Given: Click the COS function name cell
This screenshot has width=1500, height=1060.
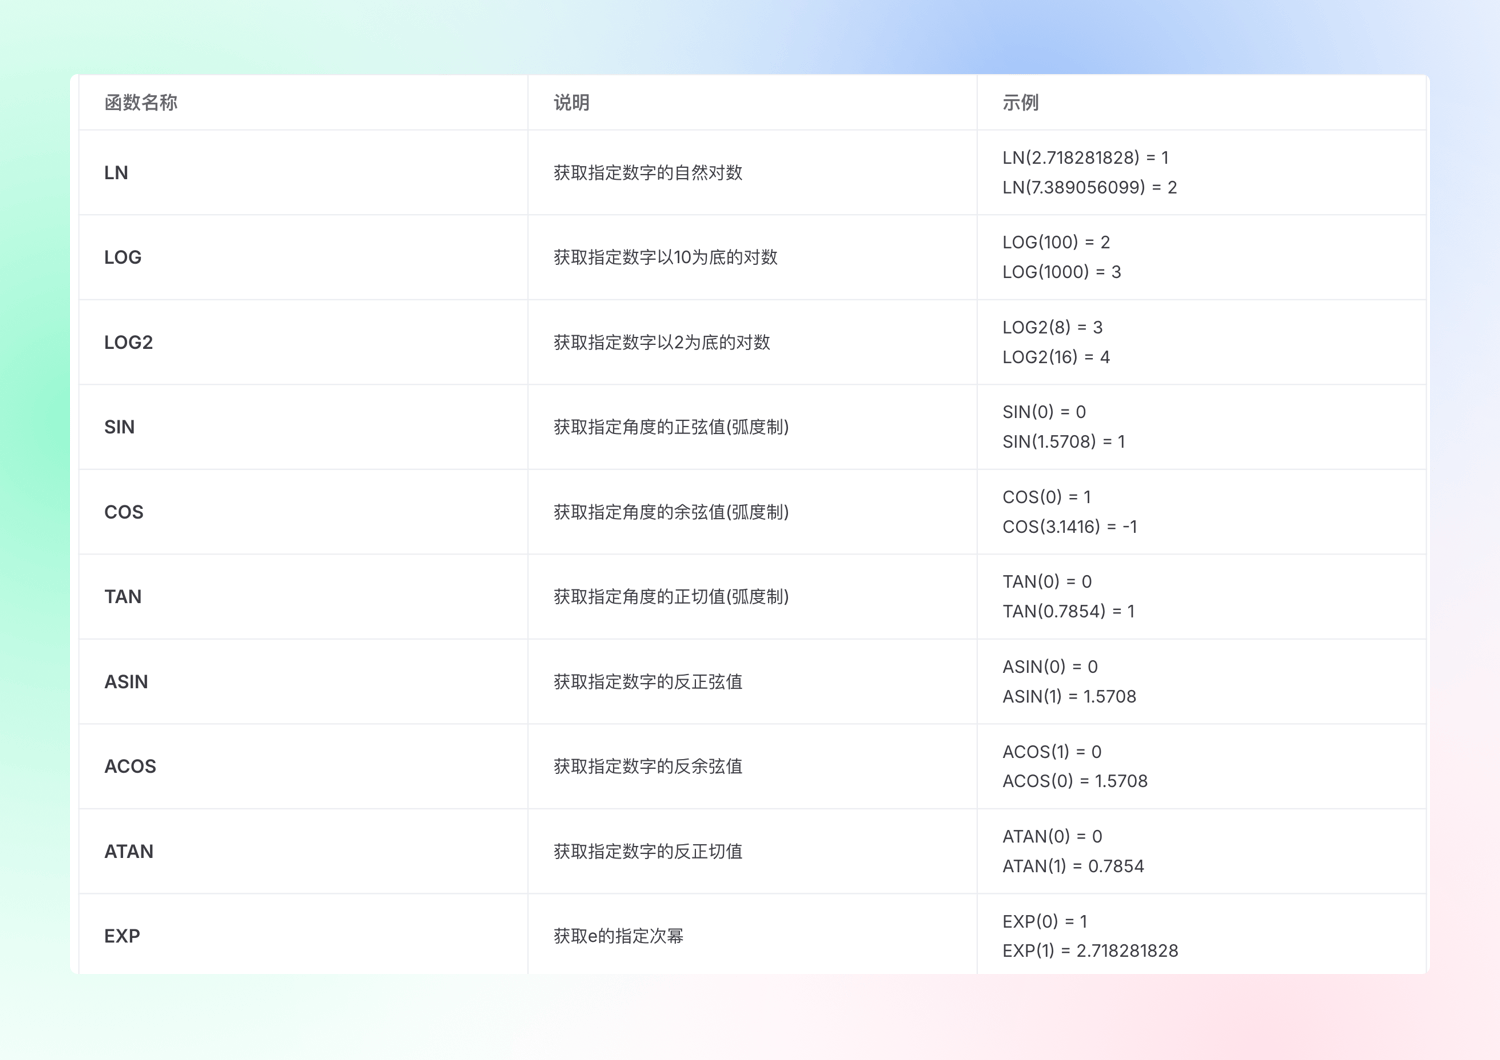Looking at the screenshot, I should 124,513.
